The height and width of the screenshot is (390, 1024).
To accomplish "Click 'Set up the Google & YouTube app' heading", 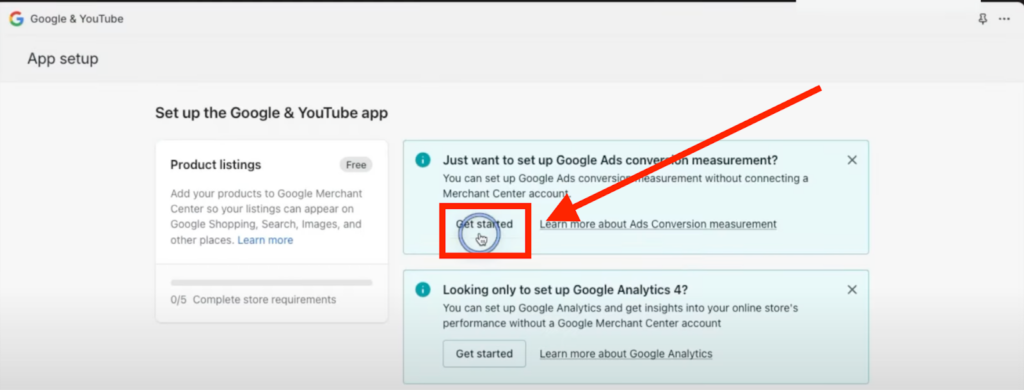I will (271, 113).
